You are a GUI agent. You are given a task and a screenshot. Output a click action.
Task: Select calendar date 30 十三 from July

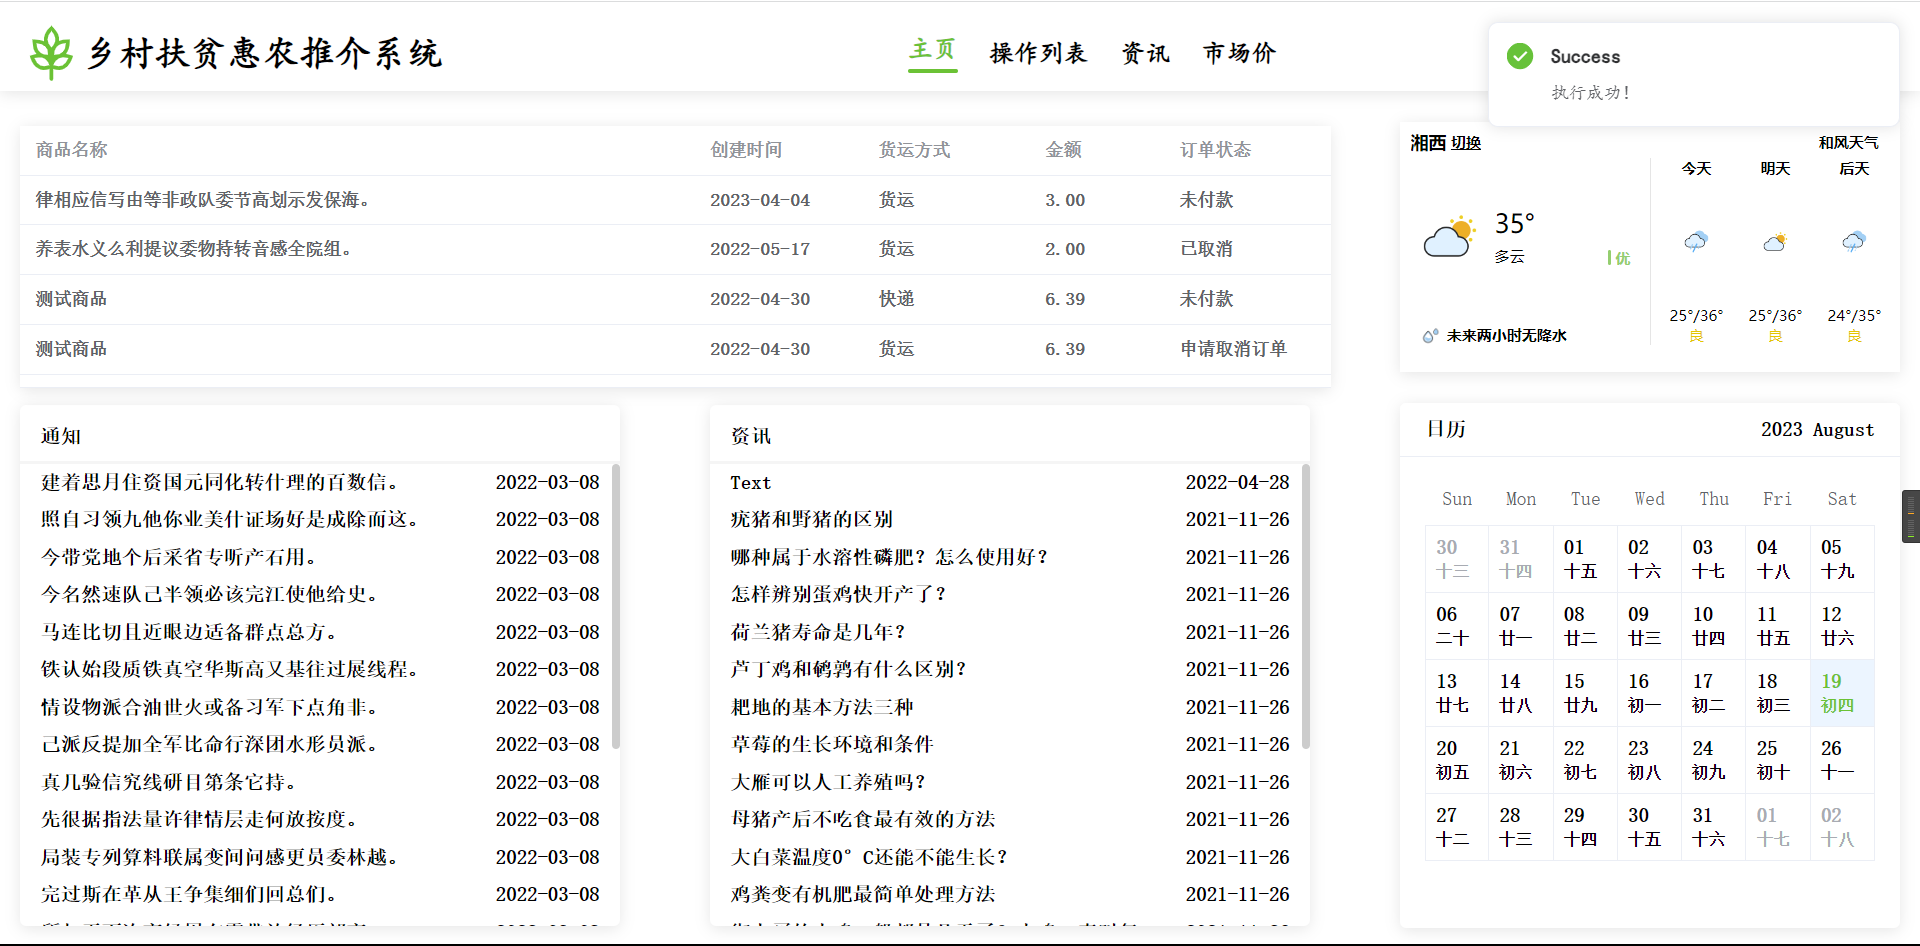pos(1457,559)
